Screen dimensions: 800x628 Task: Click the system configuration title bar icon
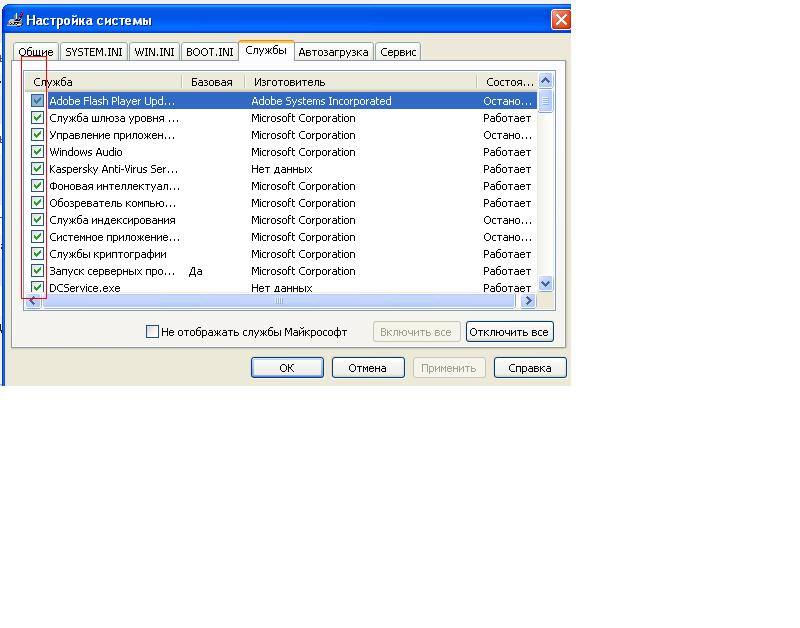tap(15, 20)
